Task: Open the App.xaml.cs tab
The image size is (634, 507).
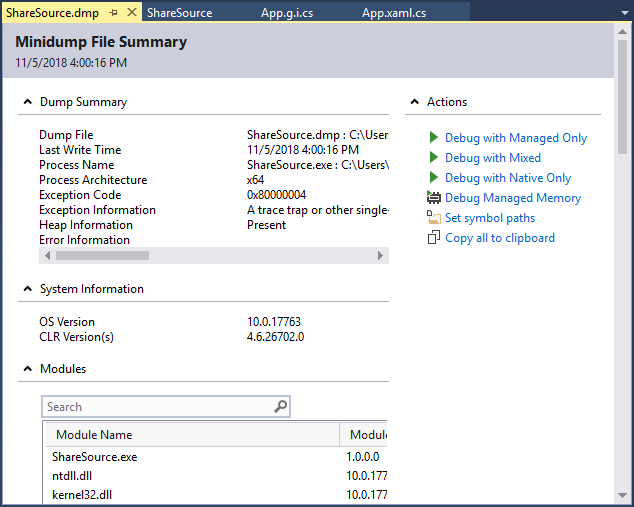Action: pos(393,13)
